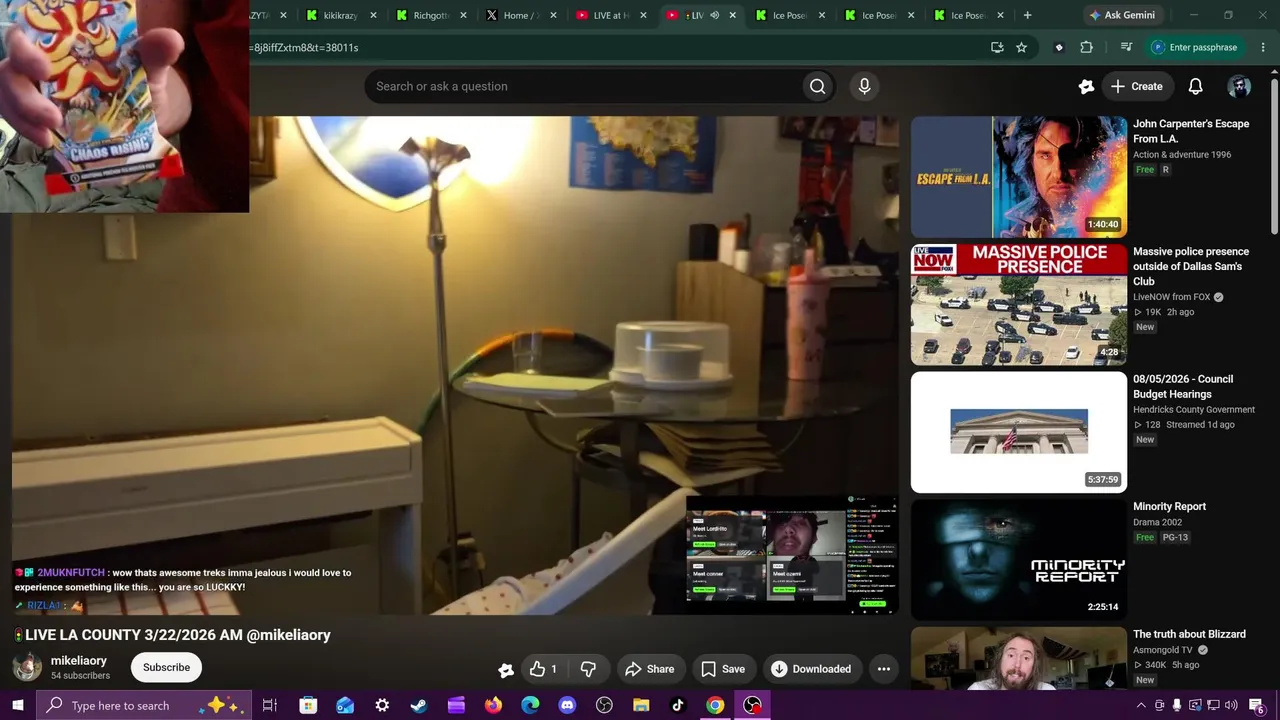The width and height of the screenshot is (1280, 720).
Task: Click the Asmongold TV channel name
Action: point(1163,650)
